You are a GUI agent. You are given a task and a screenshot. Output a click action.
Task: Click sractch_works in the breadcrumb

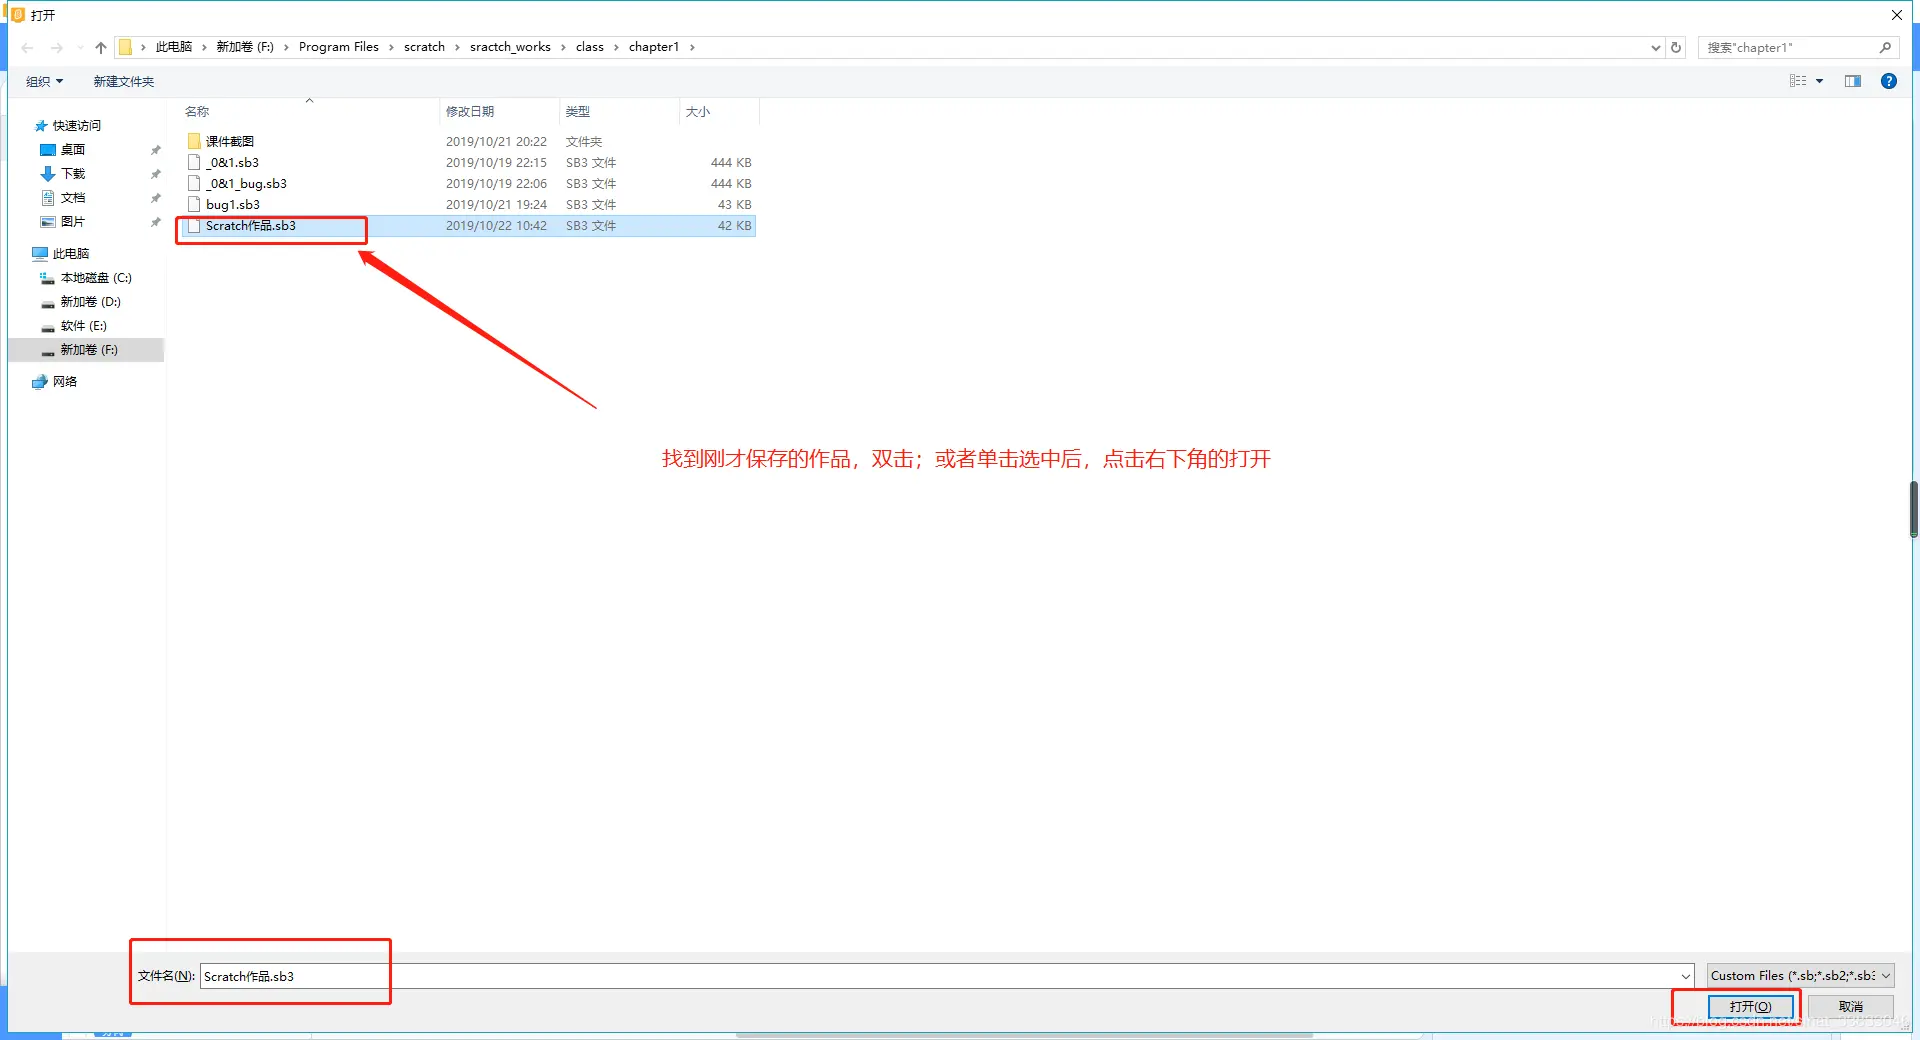[510, 47]
